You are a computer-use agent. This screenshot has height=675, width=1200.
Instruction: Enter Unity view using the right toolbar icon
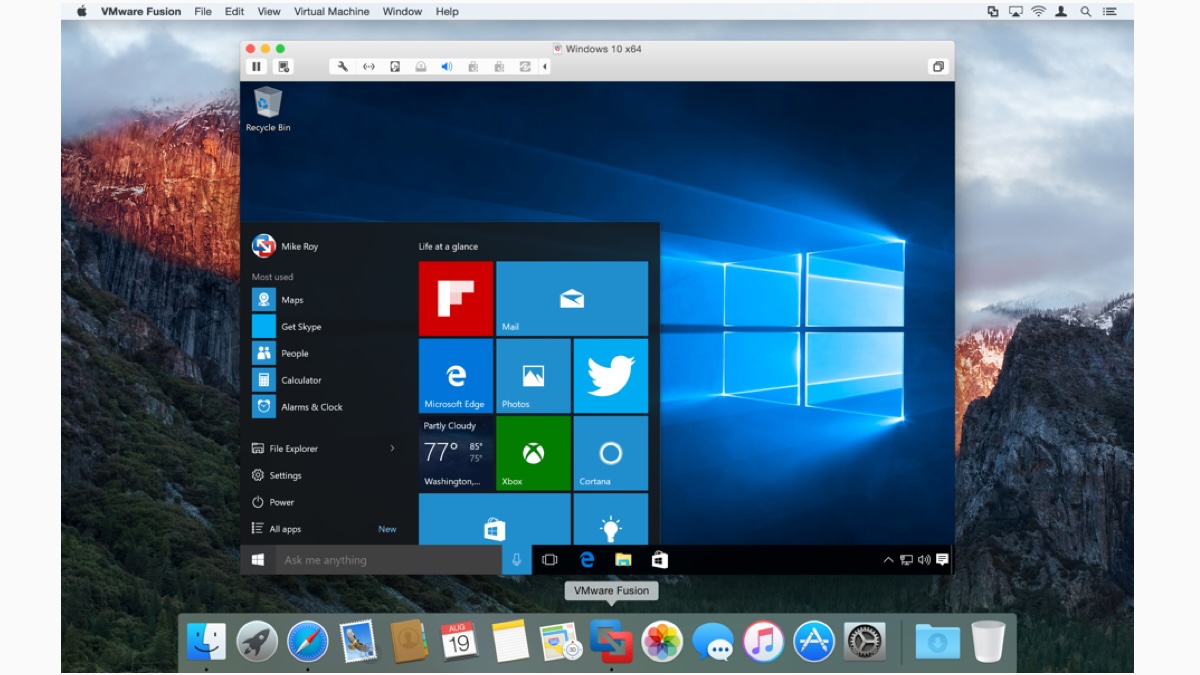tap(938, 67)
